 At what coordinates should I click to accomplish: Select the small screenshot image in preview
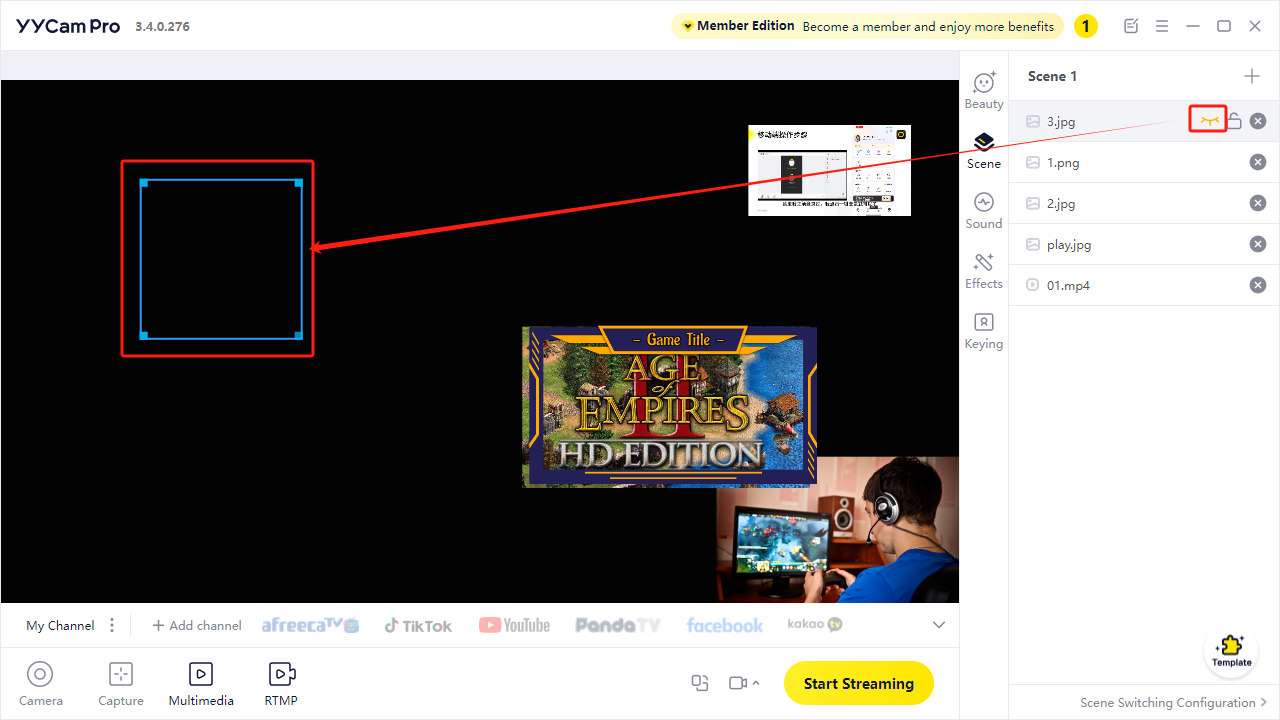click(829, 170)
